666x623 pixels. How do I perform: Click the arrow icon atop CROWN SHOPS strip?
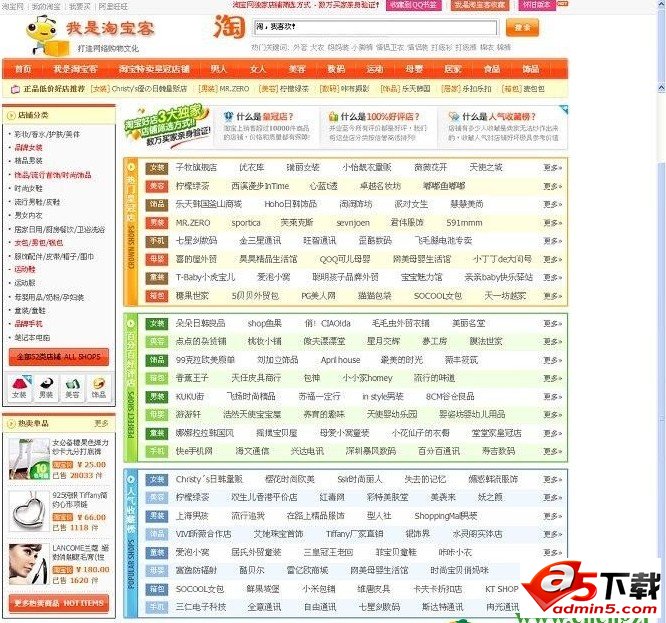point(131,167)
